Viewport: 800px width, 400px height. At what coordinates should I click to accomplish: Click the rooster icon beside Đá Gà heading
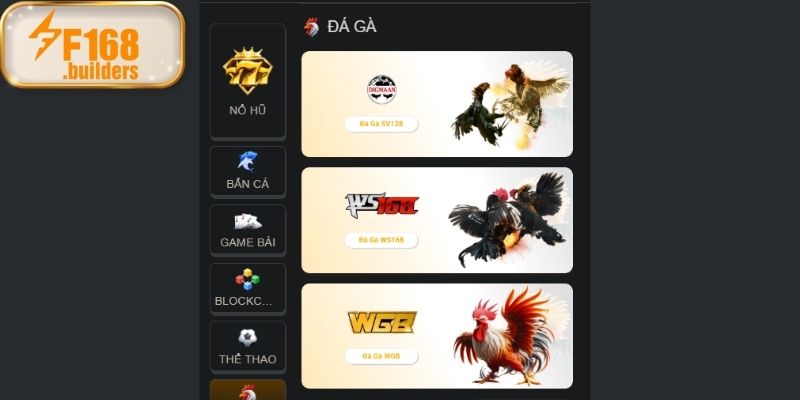(x=311, y=27)
